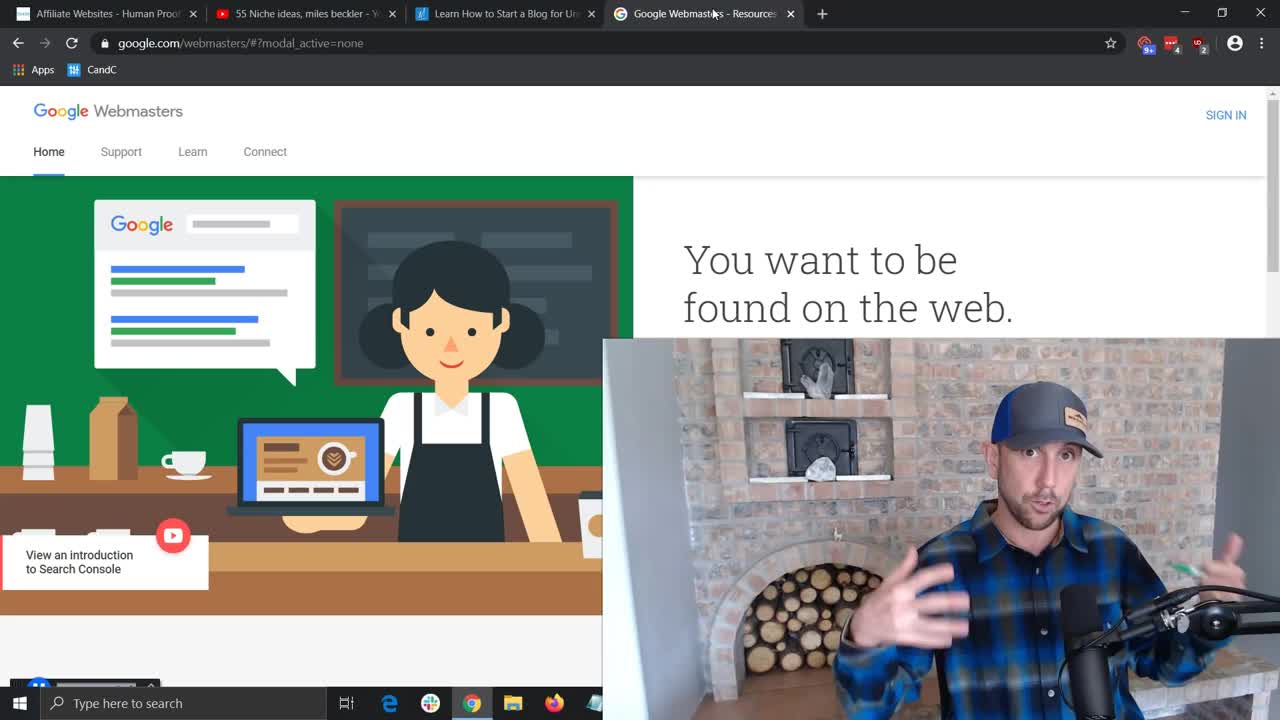
Task: Open a new browser tab
Action: [x=822, y=14]
